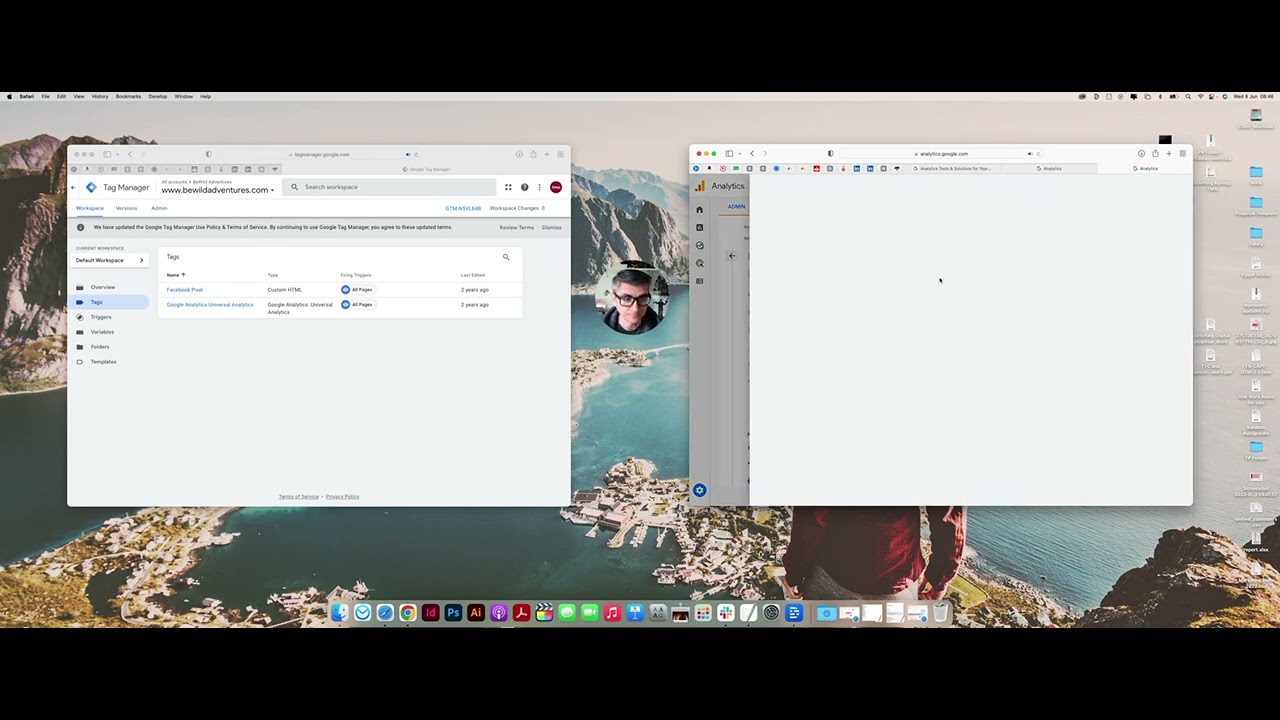Click the Analytics Home icon in the sidebar
This screenshot has width=1280, height=720.
coord(700,210)
